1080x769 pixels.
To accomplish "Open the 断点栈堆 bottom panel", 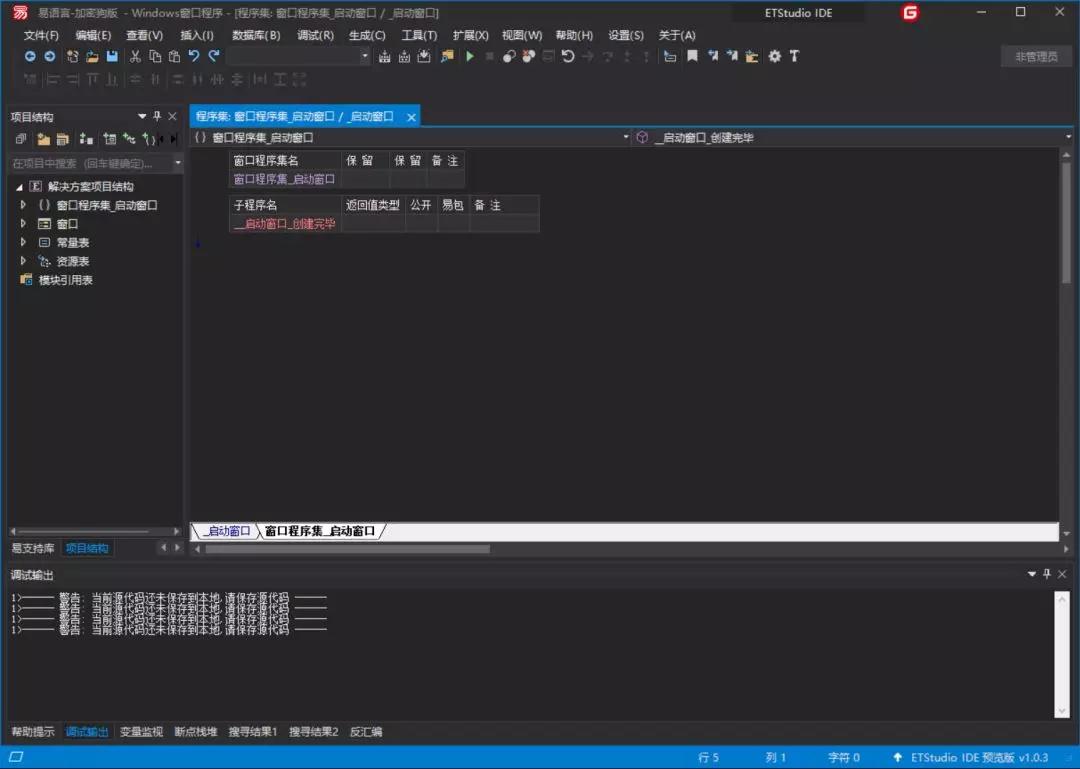I will 197,731.
